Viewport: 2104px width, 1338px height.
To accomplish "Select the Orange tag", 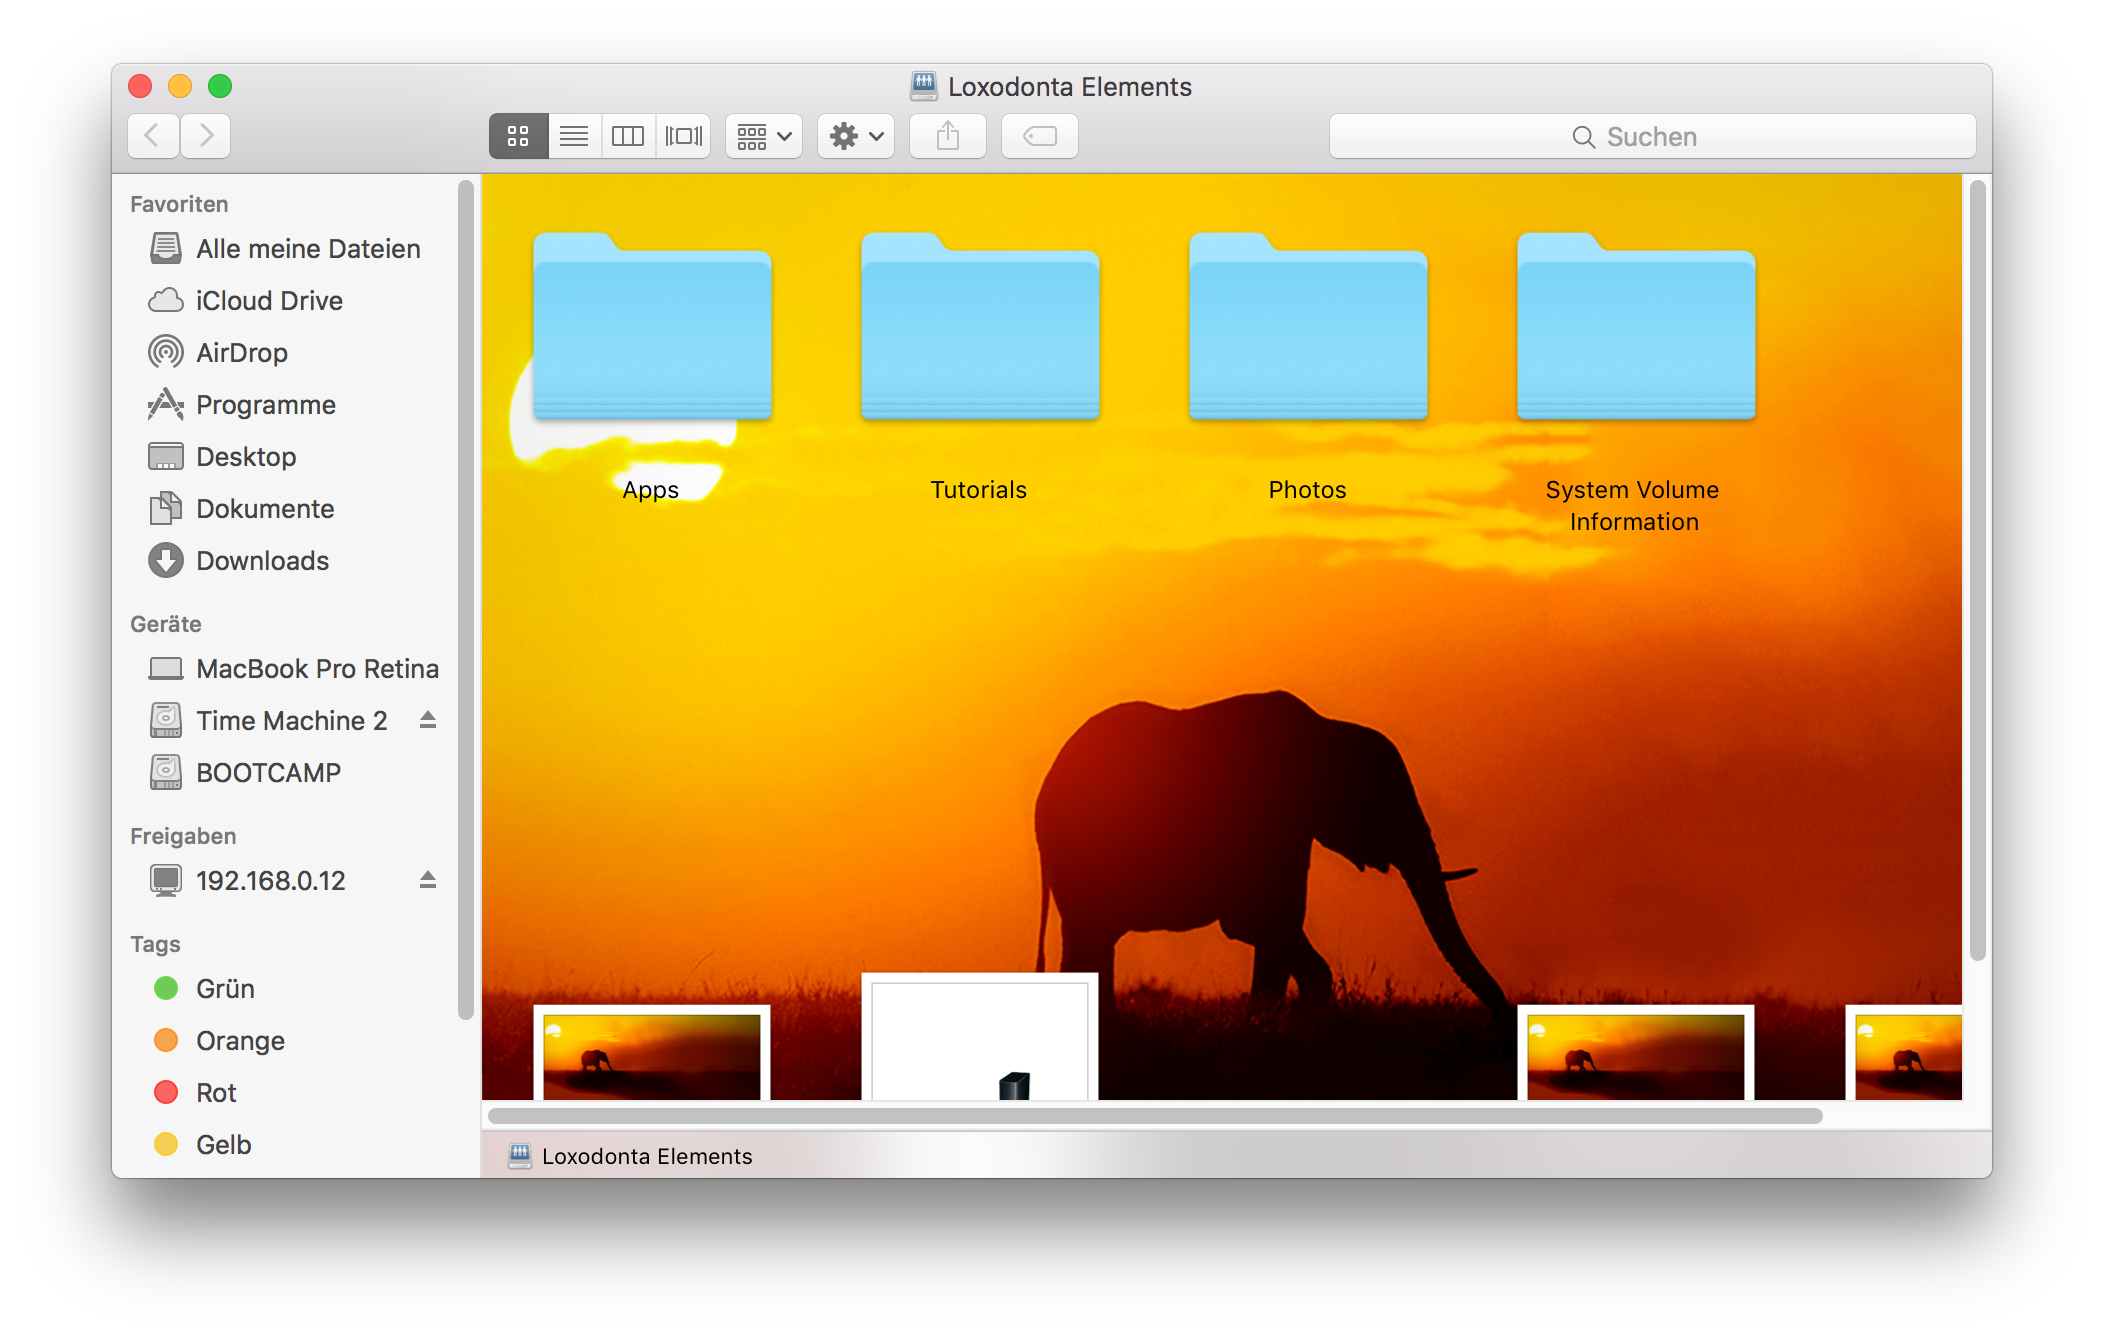I will pos(239,1041).
